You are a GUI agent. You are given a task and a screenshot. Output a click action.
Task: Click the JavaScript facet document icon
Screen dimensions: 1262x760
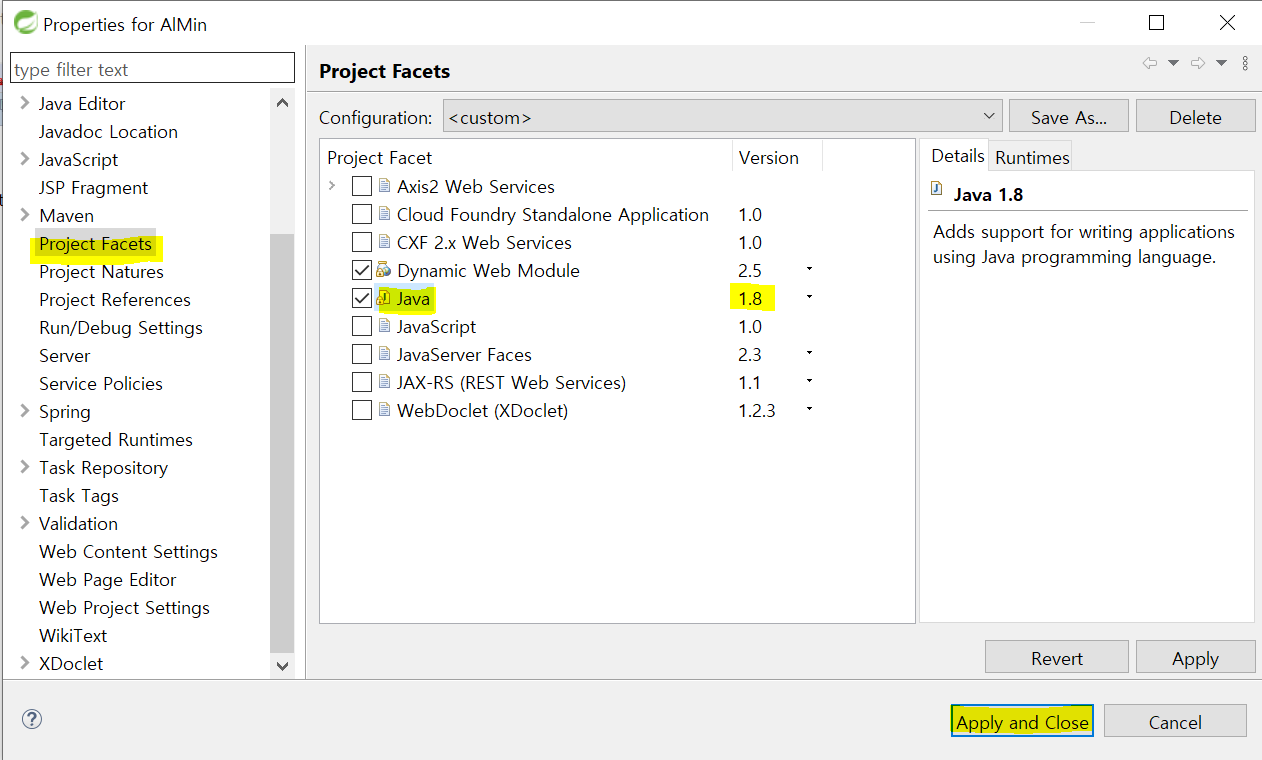(385, 326)
